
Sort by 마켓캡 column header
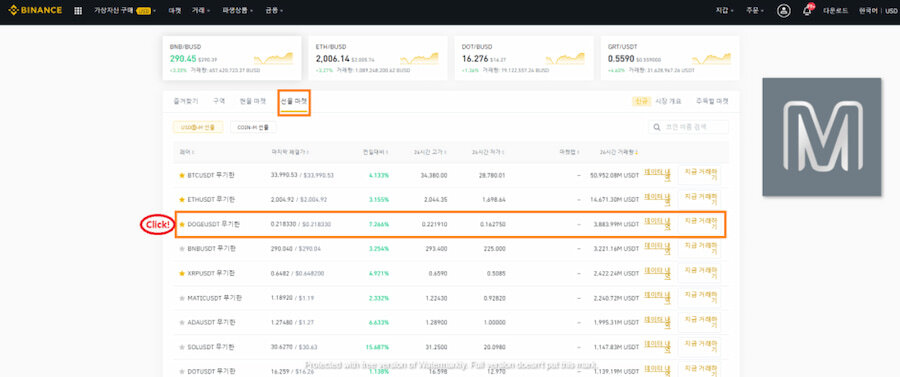(570, 153)
